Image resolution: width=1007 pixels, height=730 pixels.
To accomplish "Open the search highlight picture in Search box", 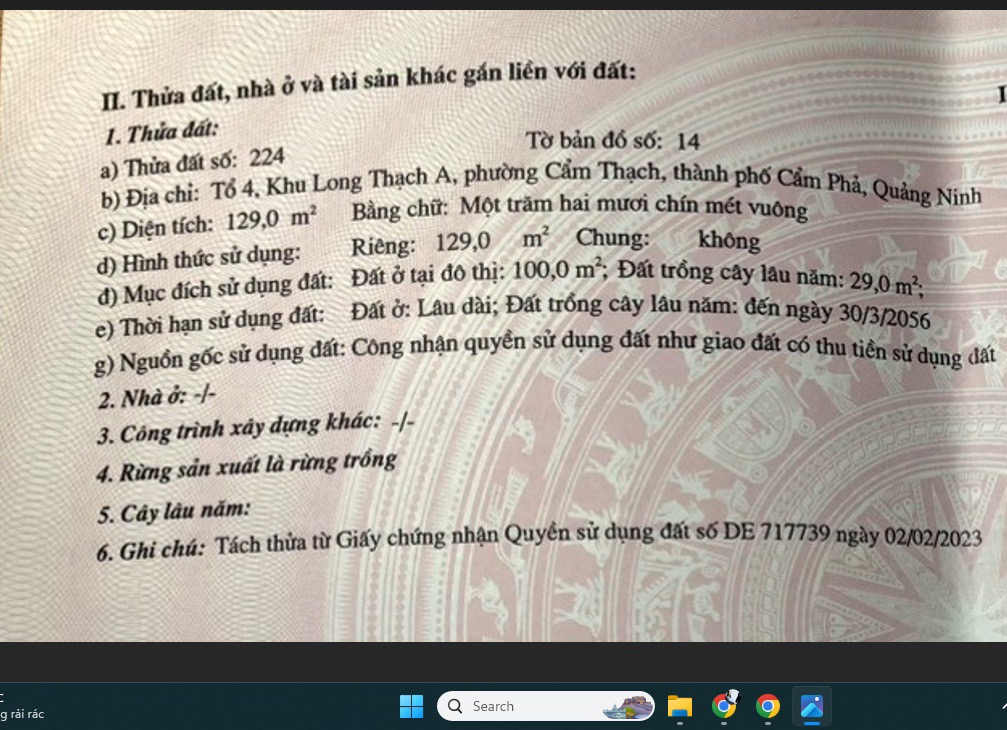I will (x=627, y=706).
